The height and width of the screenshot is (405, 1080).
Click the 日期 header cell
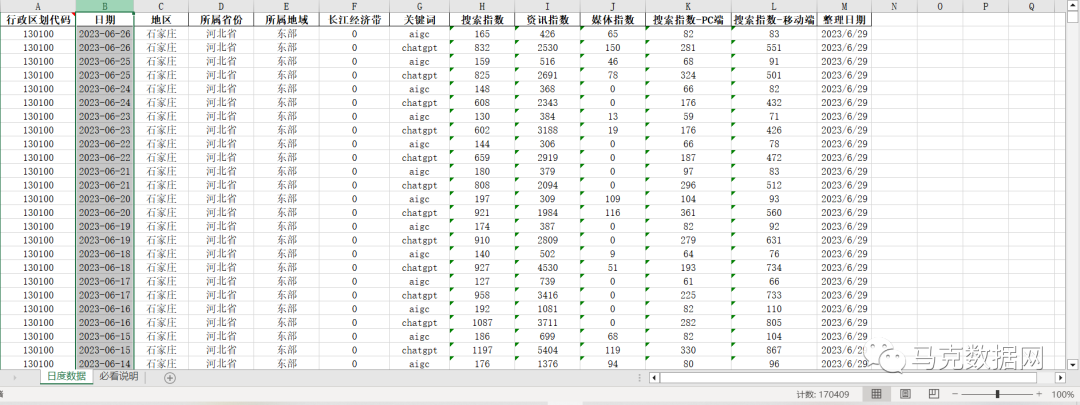pyautogui.click(x=105, y=20)
